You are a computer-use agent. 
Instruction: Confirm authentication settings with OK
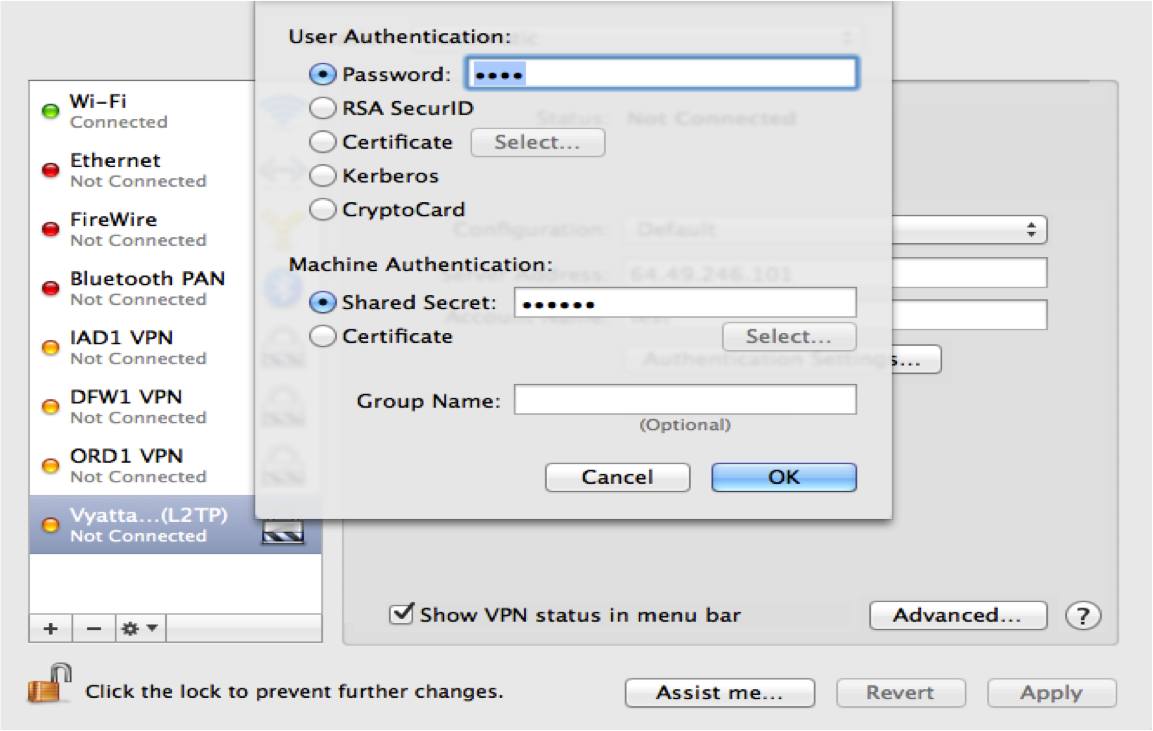784,477
